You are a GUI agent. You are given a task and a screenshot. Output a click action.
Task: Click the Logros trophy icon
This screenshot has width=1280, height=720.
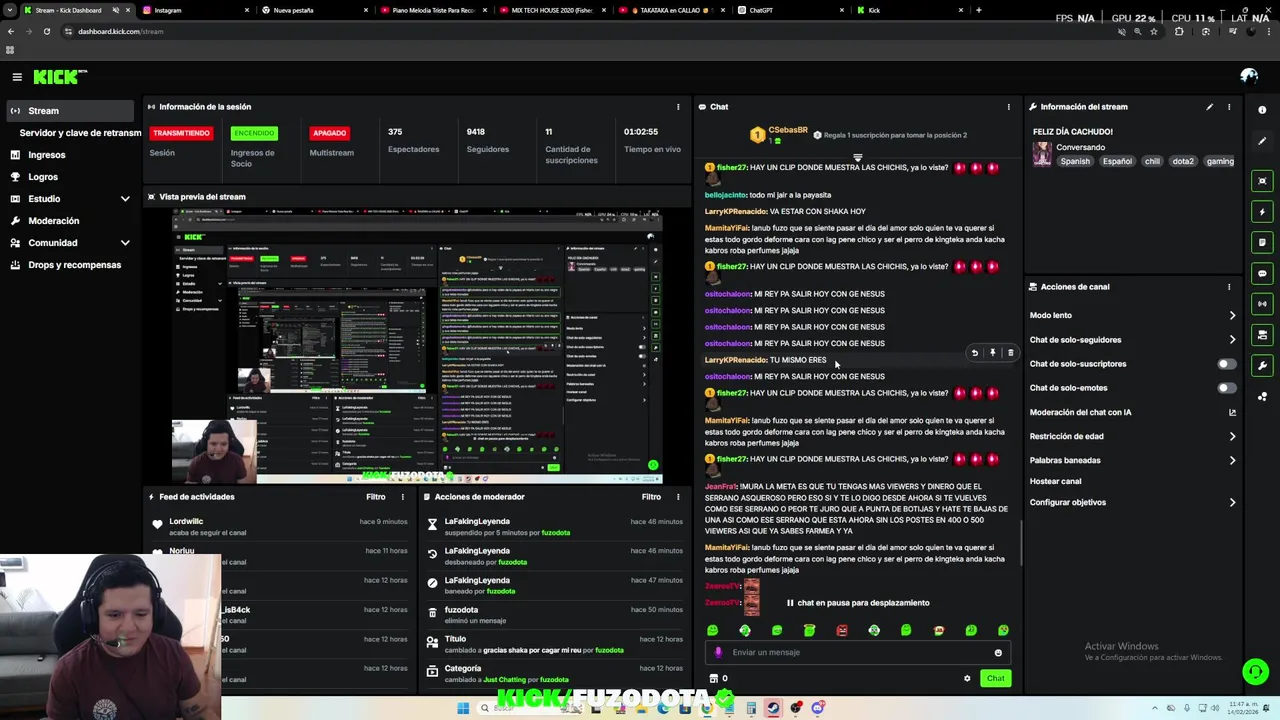tap(15, 177)
